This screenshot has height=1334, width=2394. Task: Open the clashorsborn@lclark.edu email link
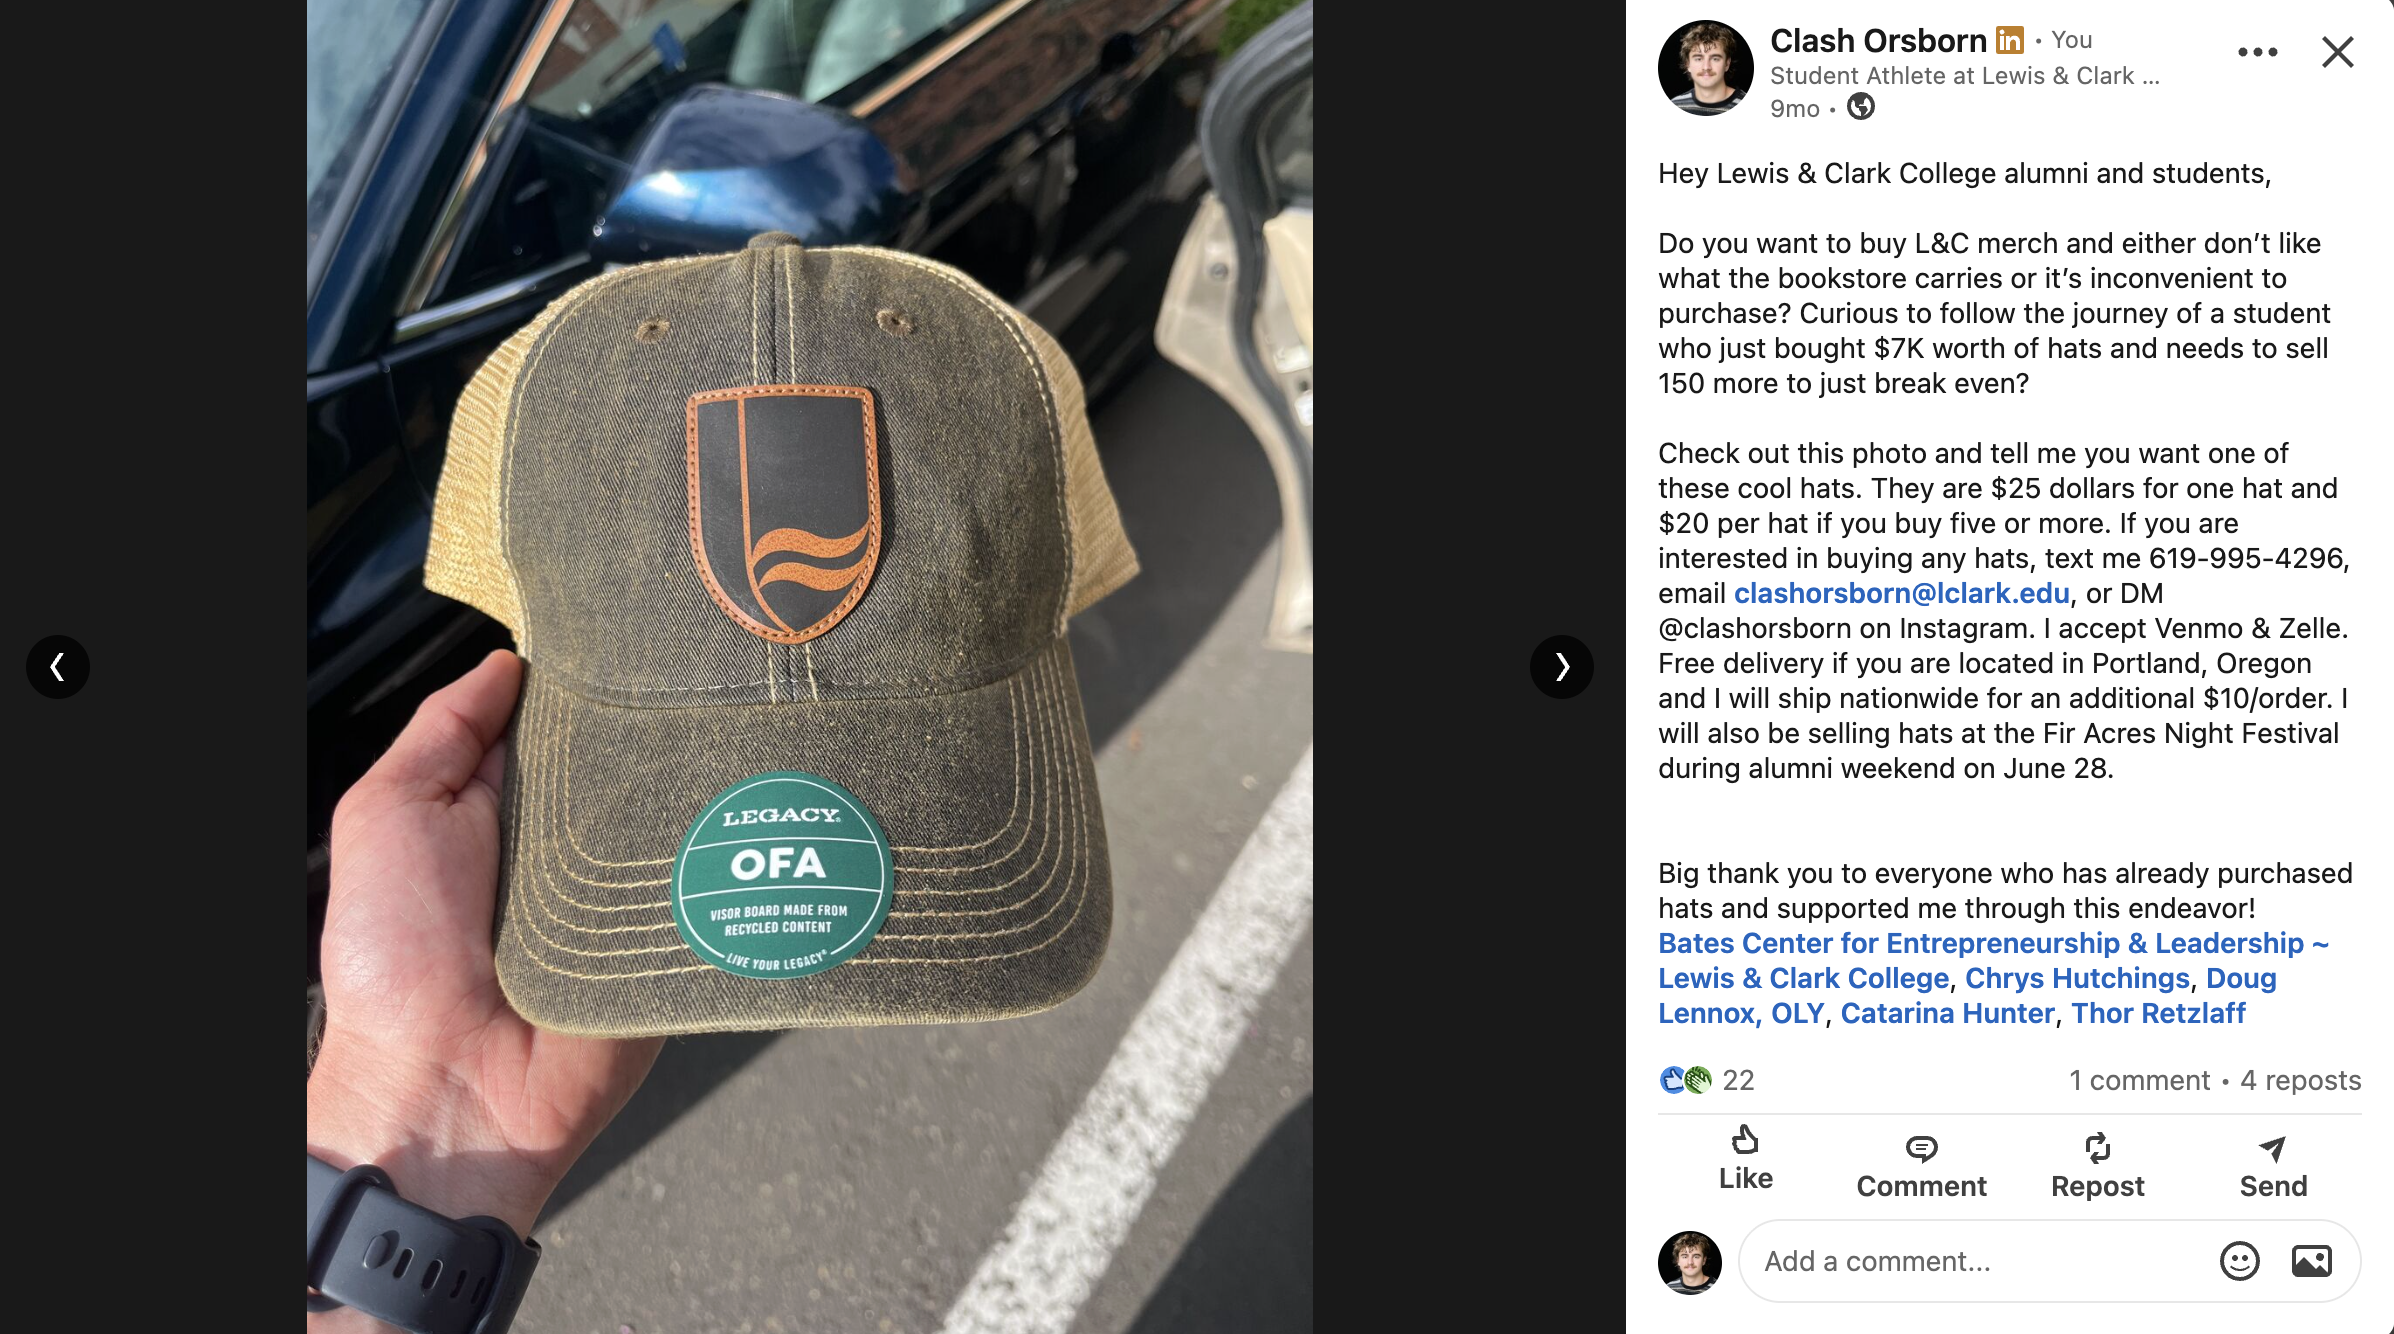(x=1901, y=593)
